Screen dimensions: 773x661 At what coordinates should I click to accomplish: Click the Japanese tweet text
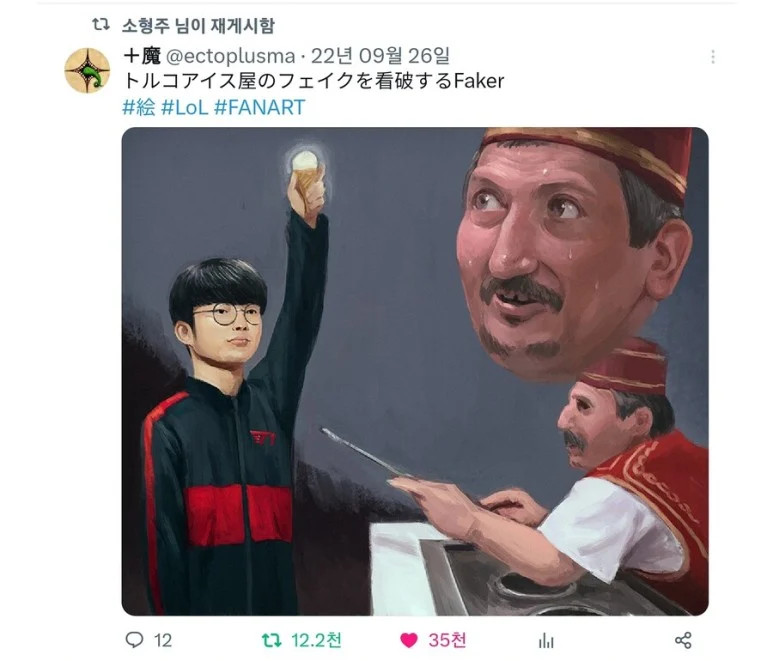coord(314,81)
